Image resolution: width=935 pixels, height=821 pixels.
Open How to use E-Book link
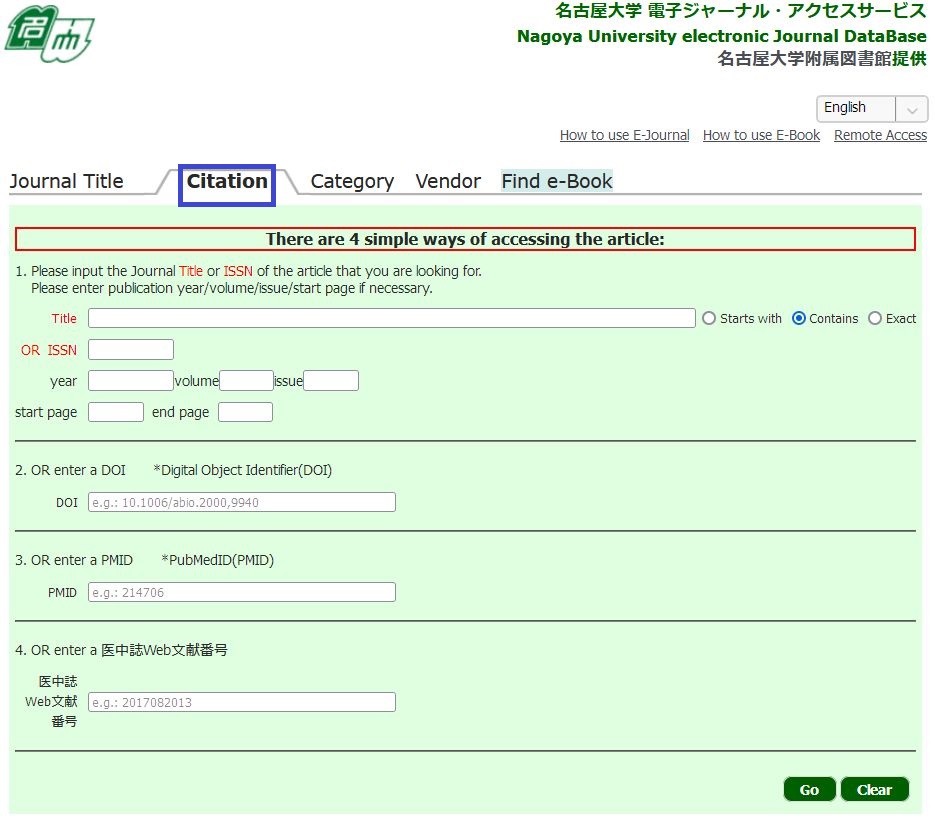click(761, 135)
